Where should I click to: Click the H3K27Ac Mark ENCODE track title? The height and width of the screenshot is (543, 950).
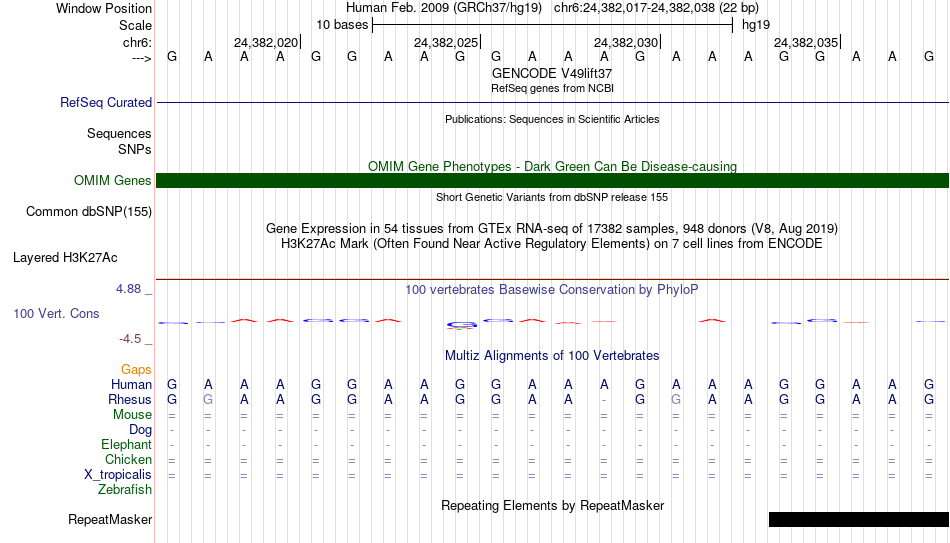[552, 244]
